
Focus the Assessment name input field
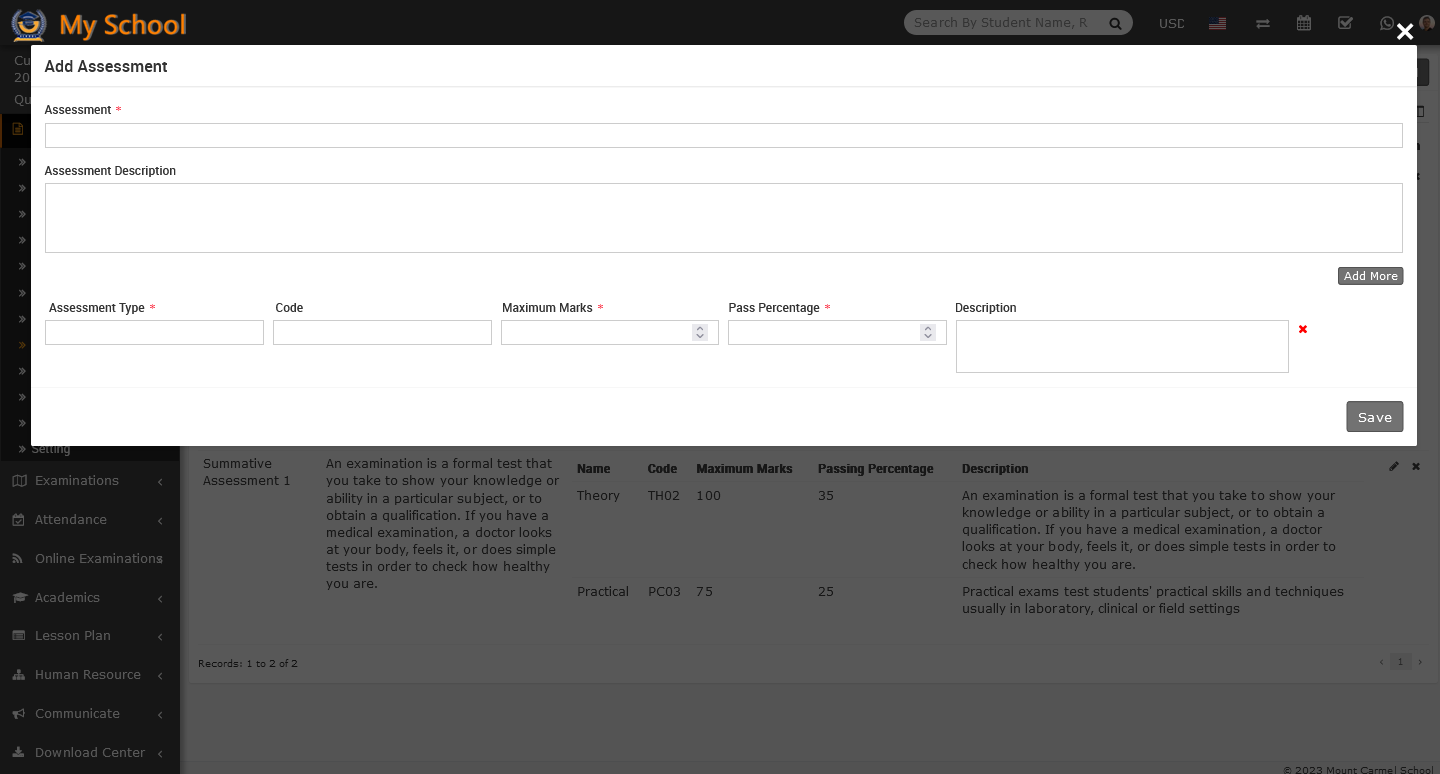pos(723,136)
